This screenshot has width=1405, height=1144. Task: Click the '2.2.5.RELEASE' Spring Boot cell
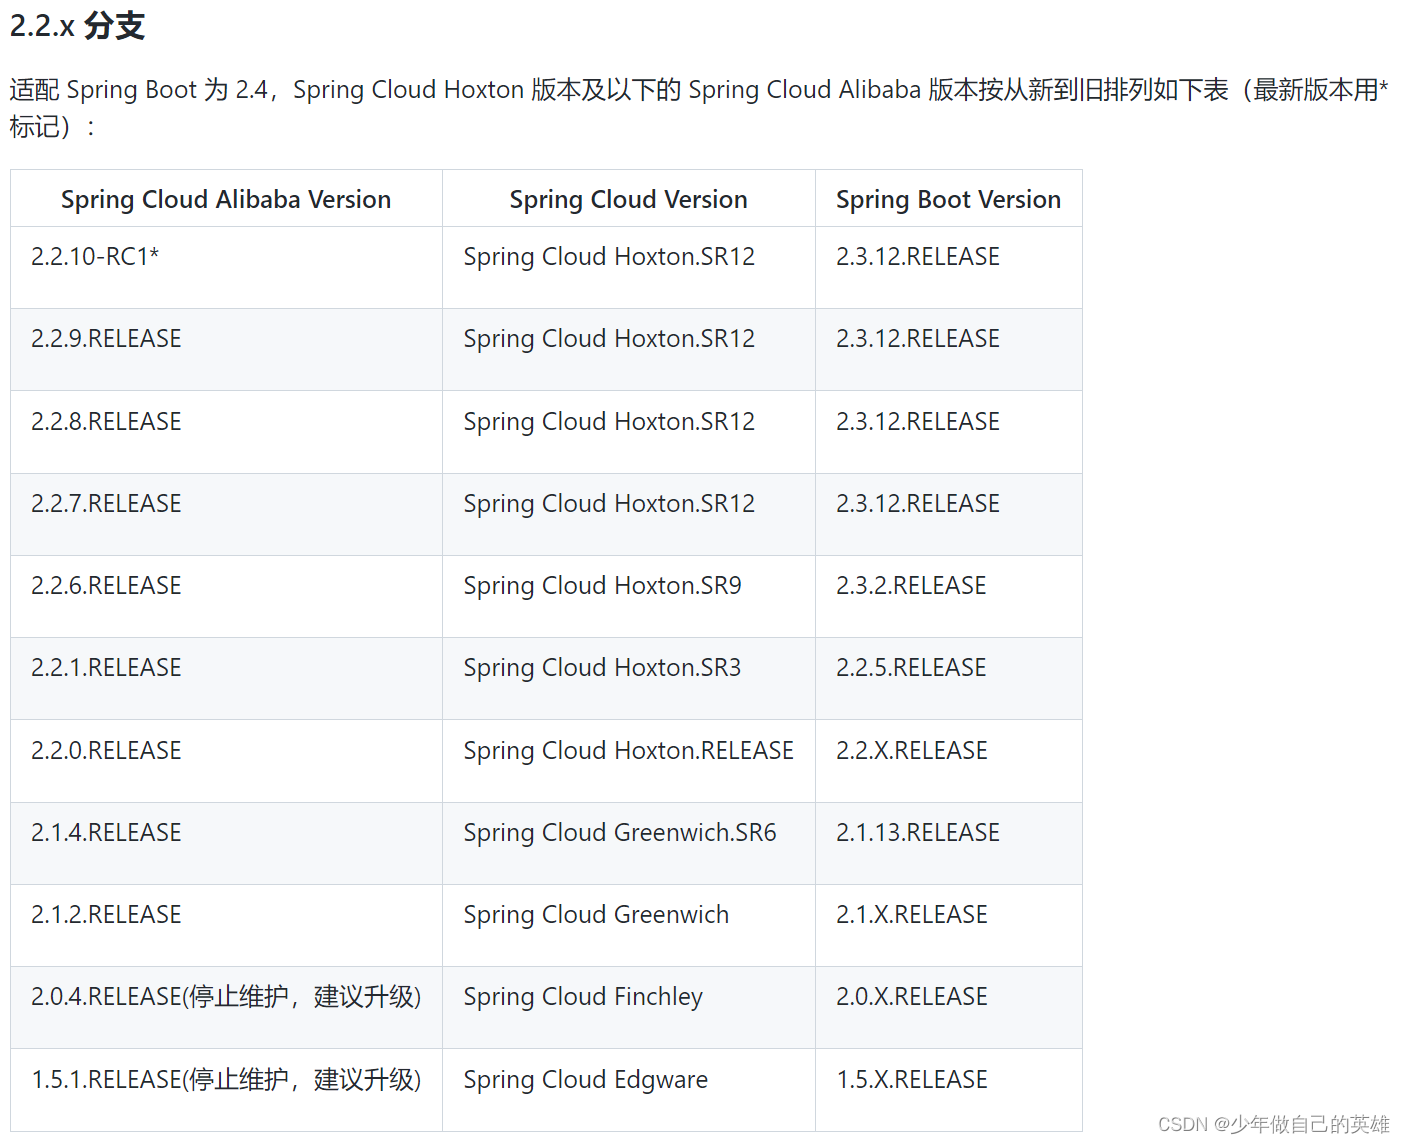pos(949,679)
